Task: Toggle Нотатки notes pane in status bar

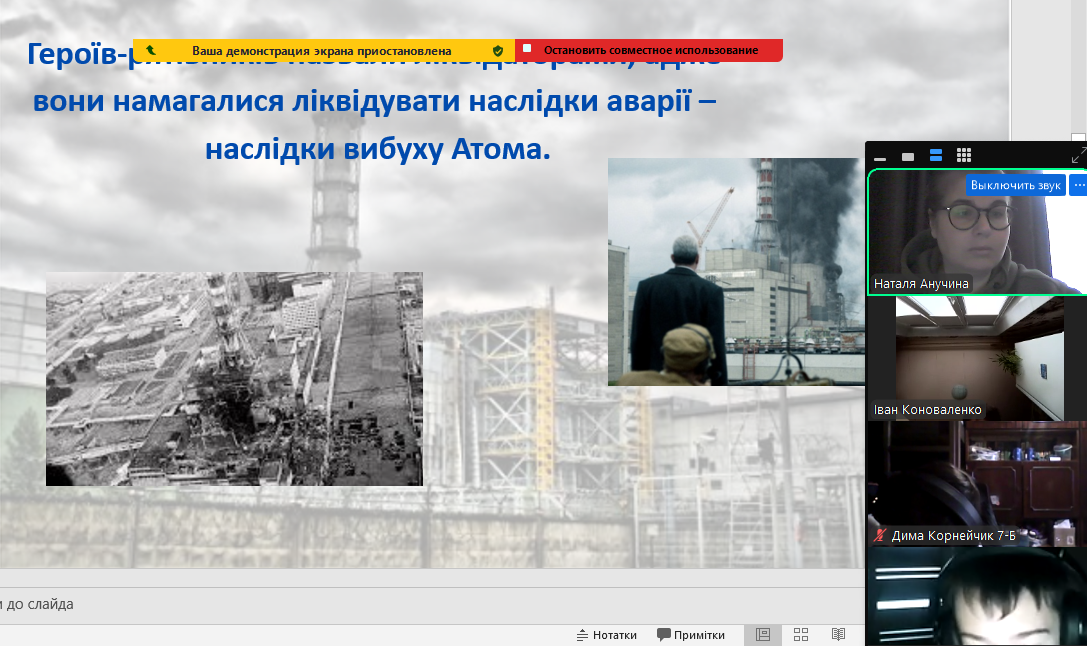Action: click(x=606, y=635)
